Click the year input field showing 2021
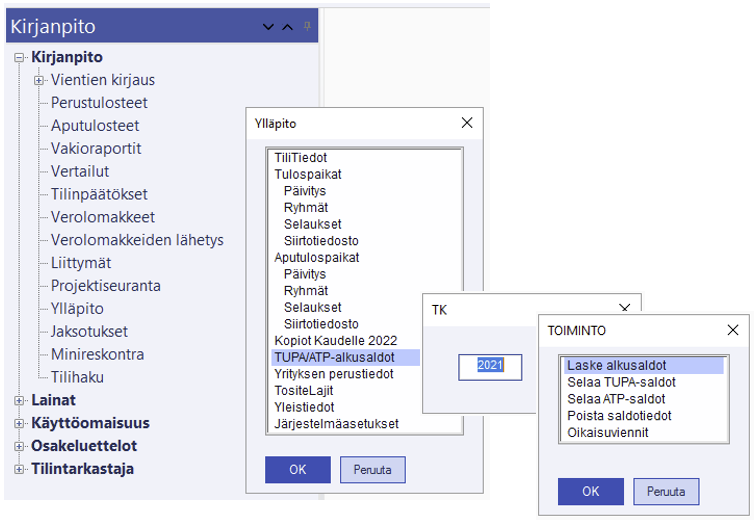Image resolution: width=755 pixels, height=520 pixels. tap(490, 366)
